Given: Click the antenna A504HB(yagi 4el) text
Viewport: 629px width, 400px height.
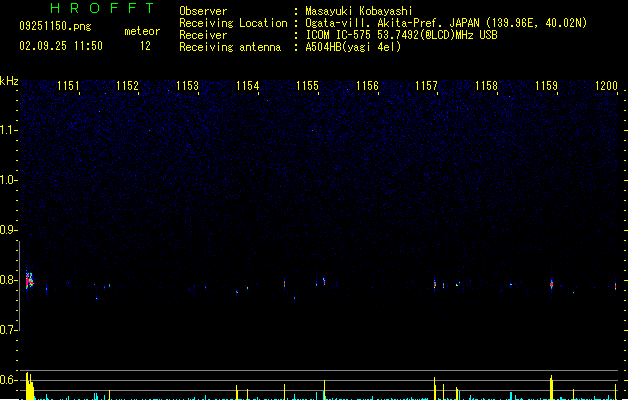Looking at the screenshot, I should [353, 47].
